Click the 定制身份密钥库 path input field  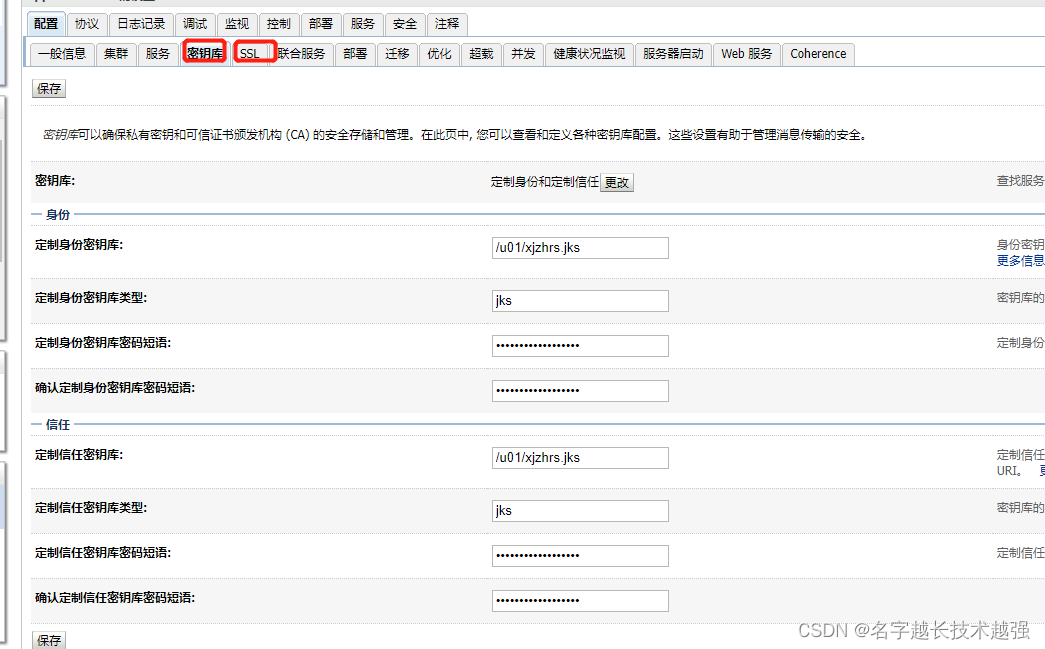(x=580, y=247)
